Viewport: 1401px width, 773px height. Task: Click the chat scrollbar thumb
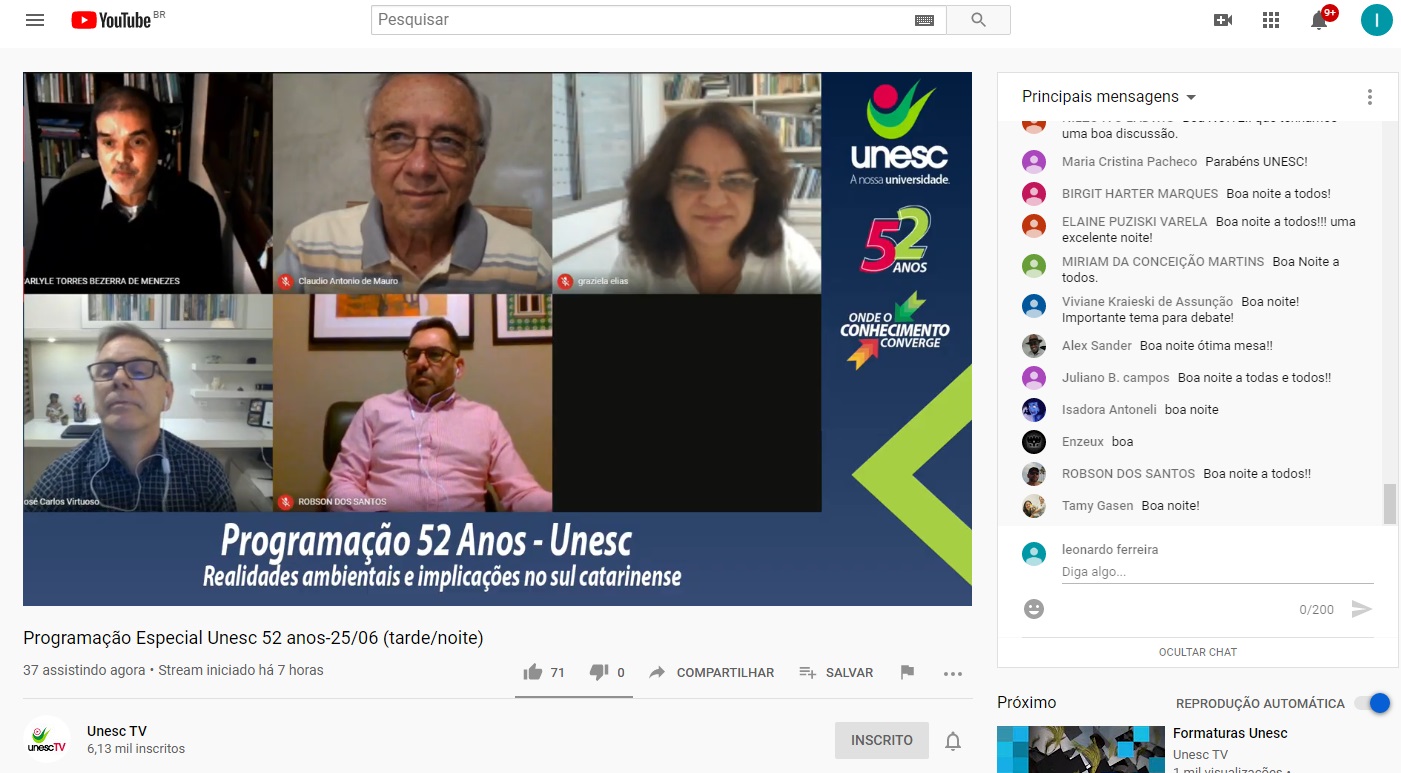pyautogui.click(x=1389, y=503)
